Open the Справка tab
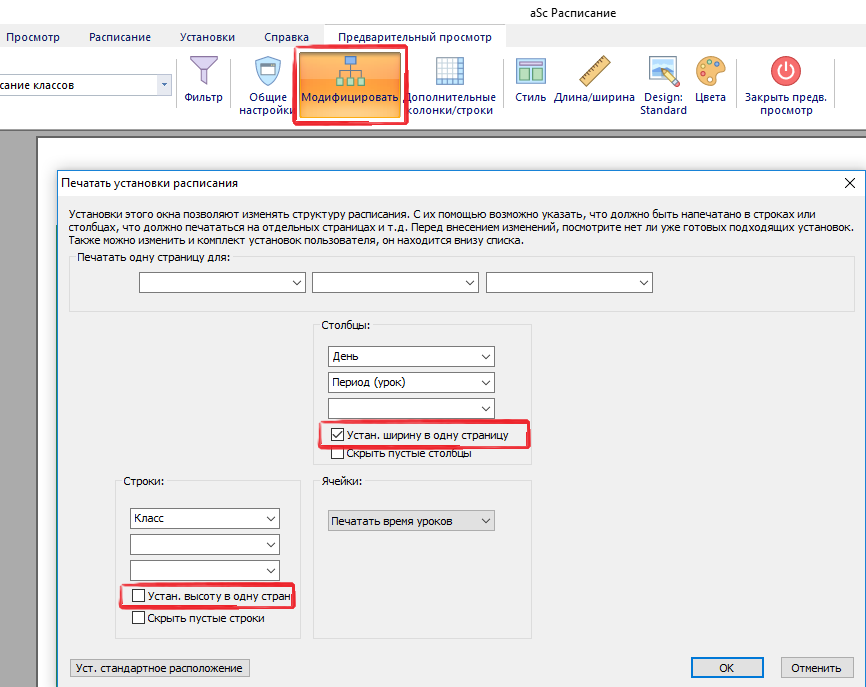The height and width of the screenshot is (687, 866). tap(286, 37)
